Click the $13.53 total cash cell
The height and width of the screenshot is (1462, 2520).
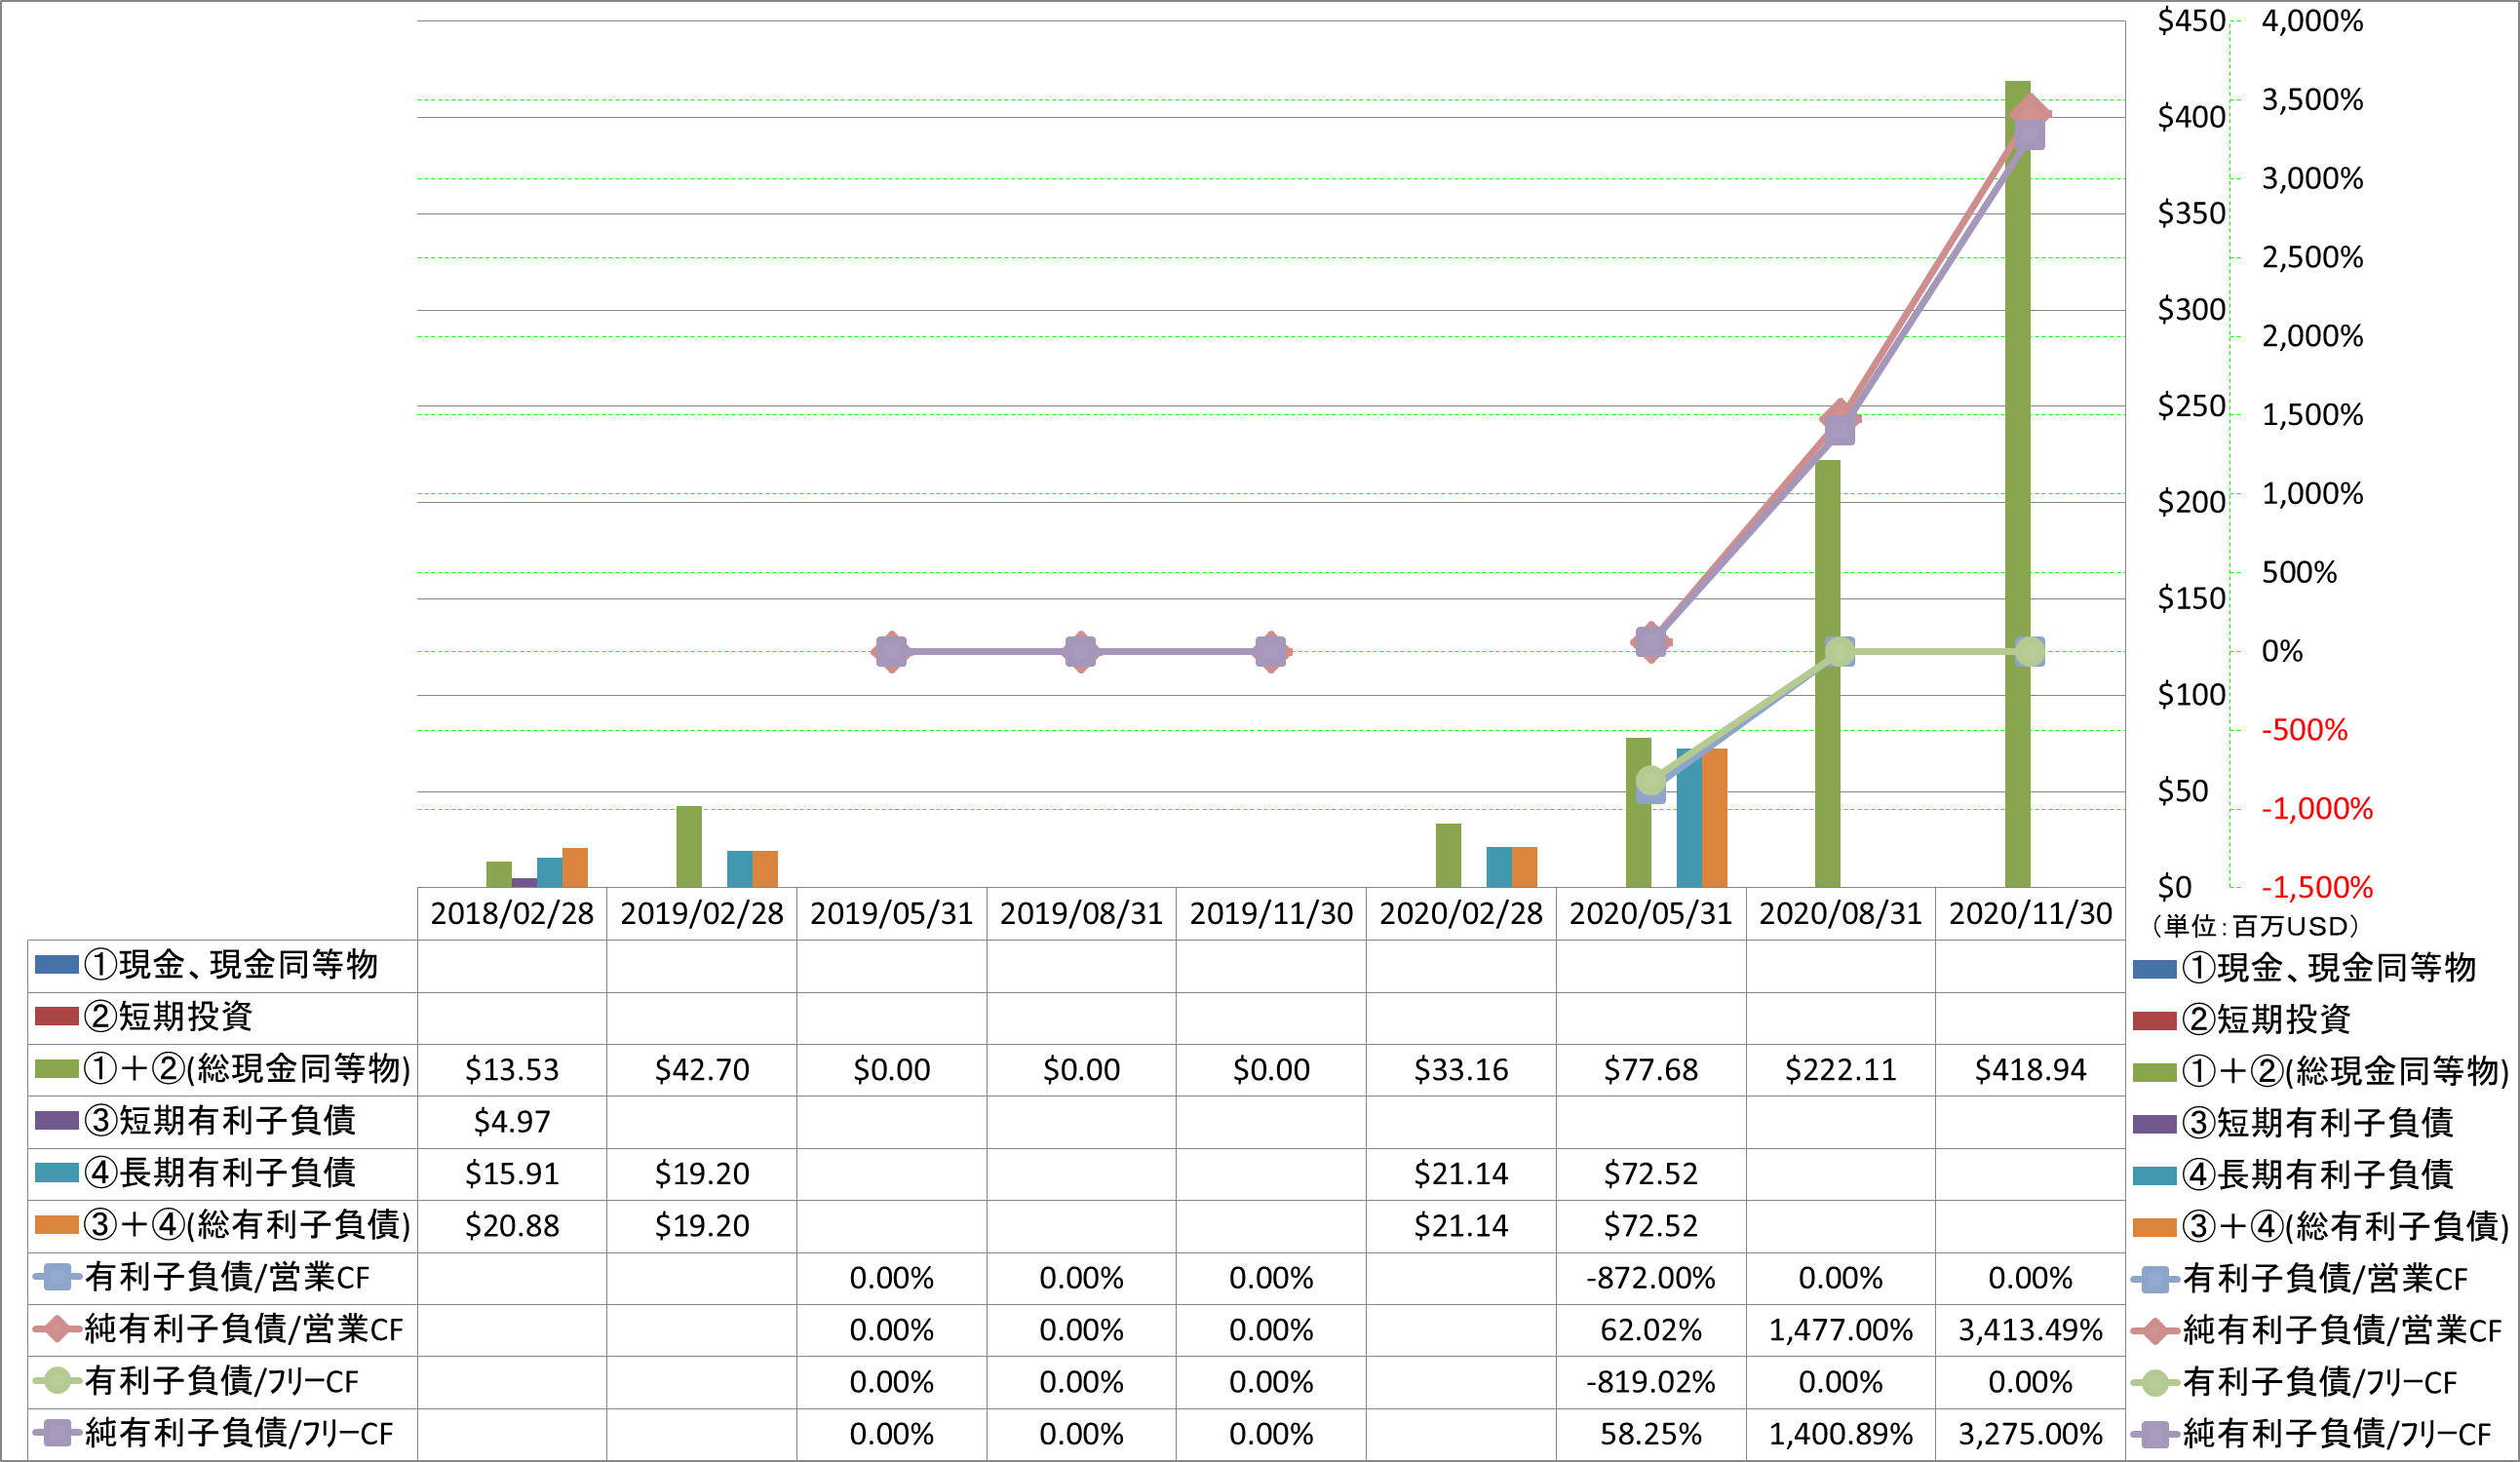click(x=511, y=1070)
